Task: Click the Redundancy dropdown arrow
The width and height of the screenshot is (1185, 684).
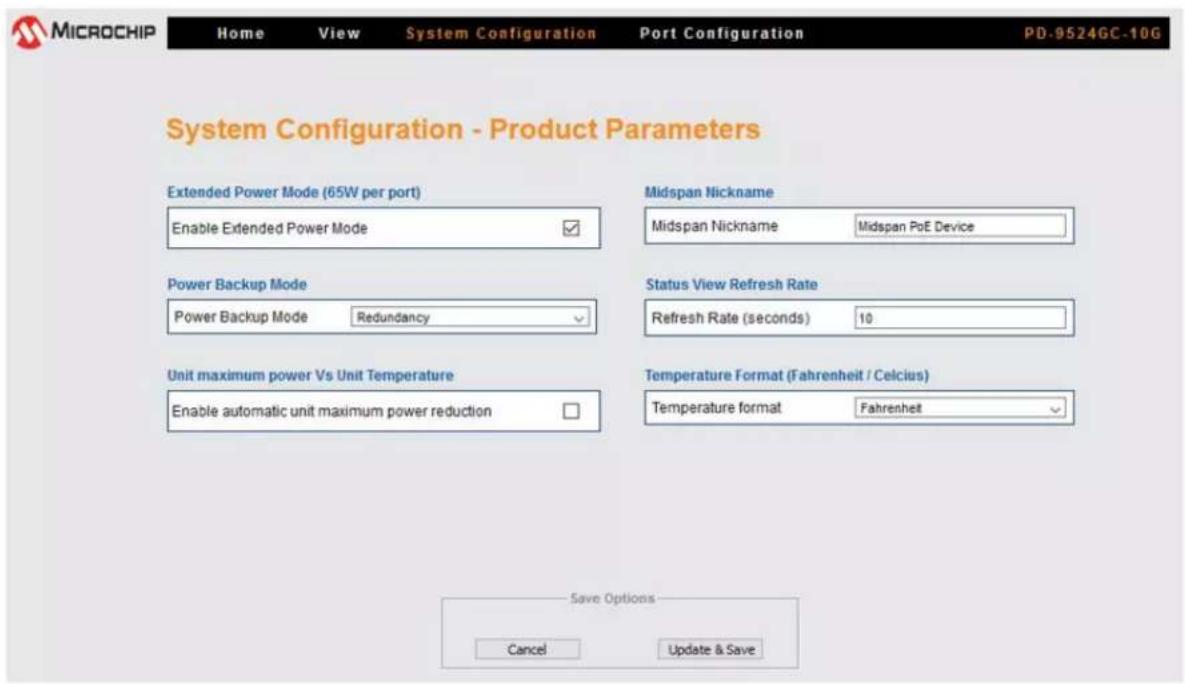Action: [579, 318]
